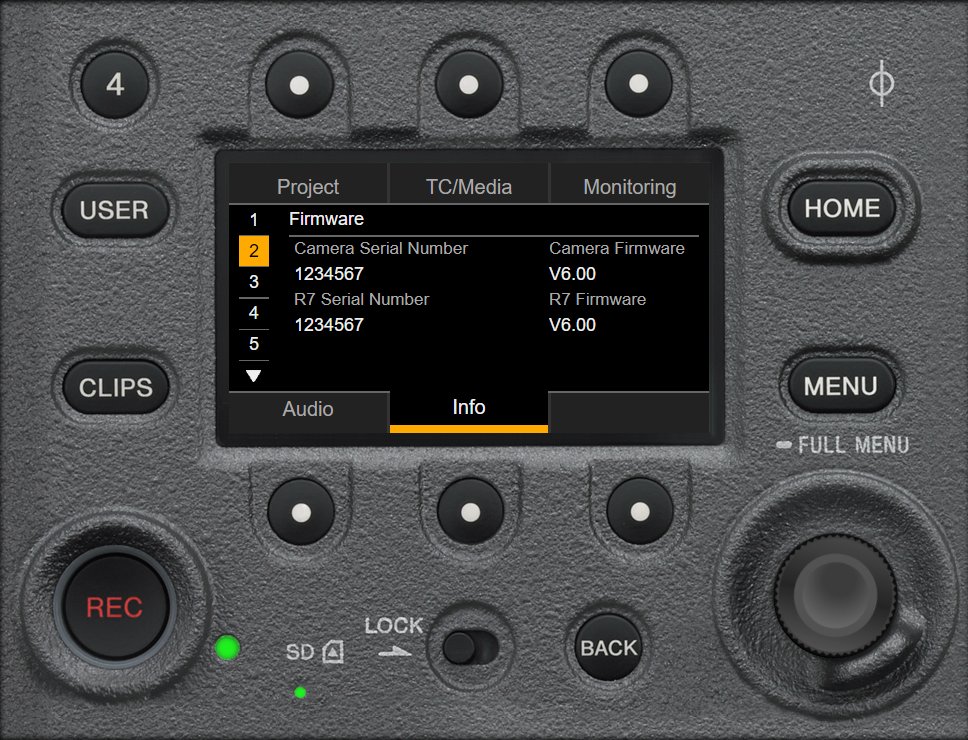Open the Monitoring tab
Image resolution: width=968 pixels, height=740 pixels.
click(x=630, y=186)
